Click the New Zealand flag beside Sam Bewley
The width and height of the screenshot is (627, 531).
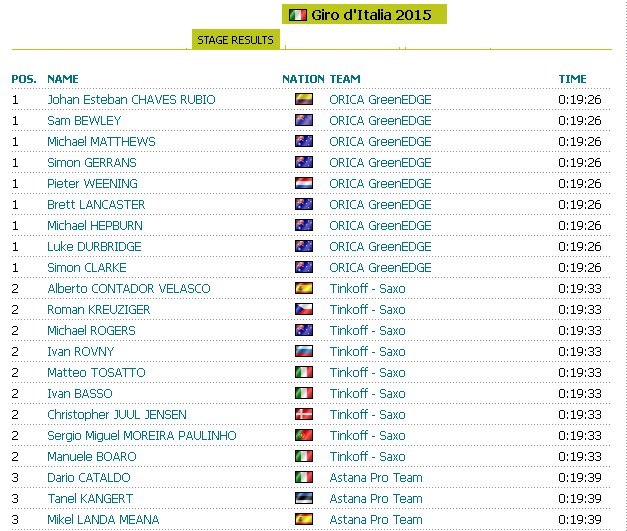coord(304,120)
